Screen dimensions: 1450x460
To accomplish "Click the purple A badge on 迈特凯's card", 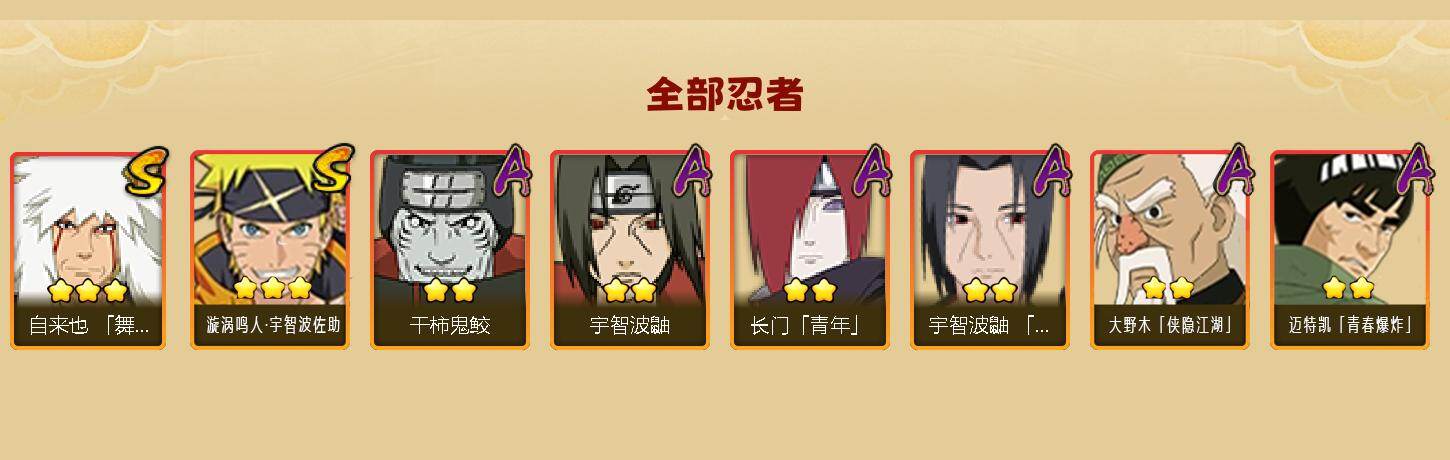I will [x=1415, y=169].
